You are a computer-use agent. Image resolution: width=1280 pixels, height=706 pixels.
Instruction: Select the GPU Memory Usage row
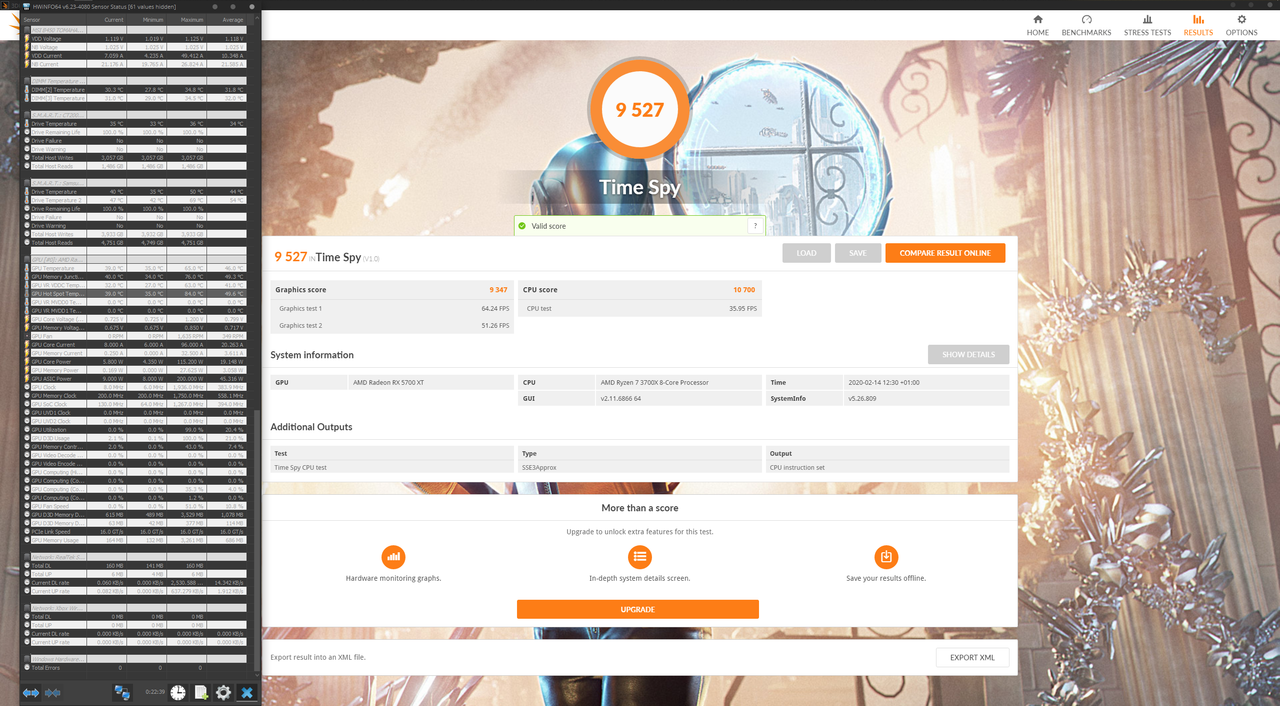click(135, 540)
